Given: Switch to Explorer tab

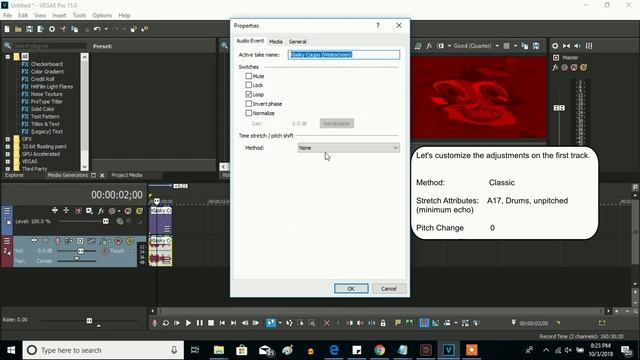Looking at the screenshot, I should tap(14, 175).
